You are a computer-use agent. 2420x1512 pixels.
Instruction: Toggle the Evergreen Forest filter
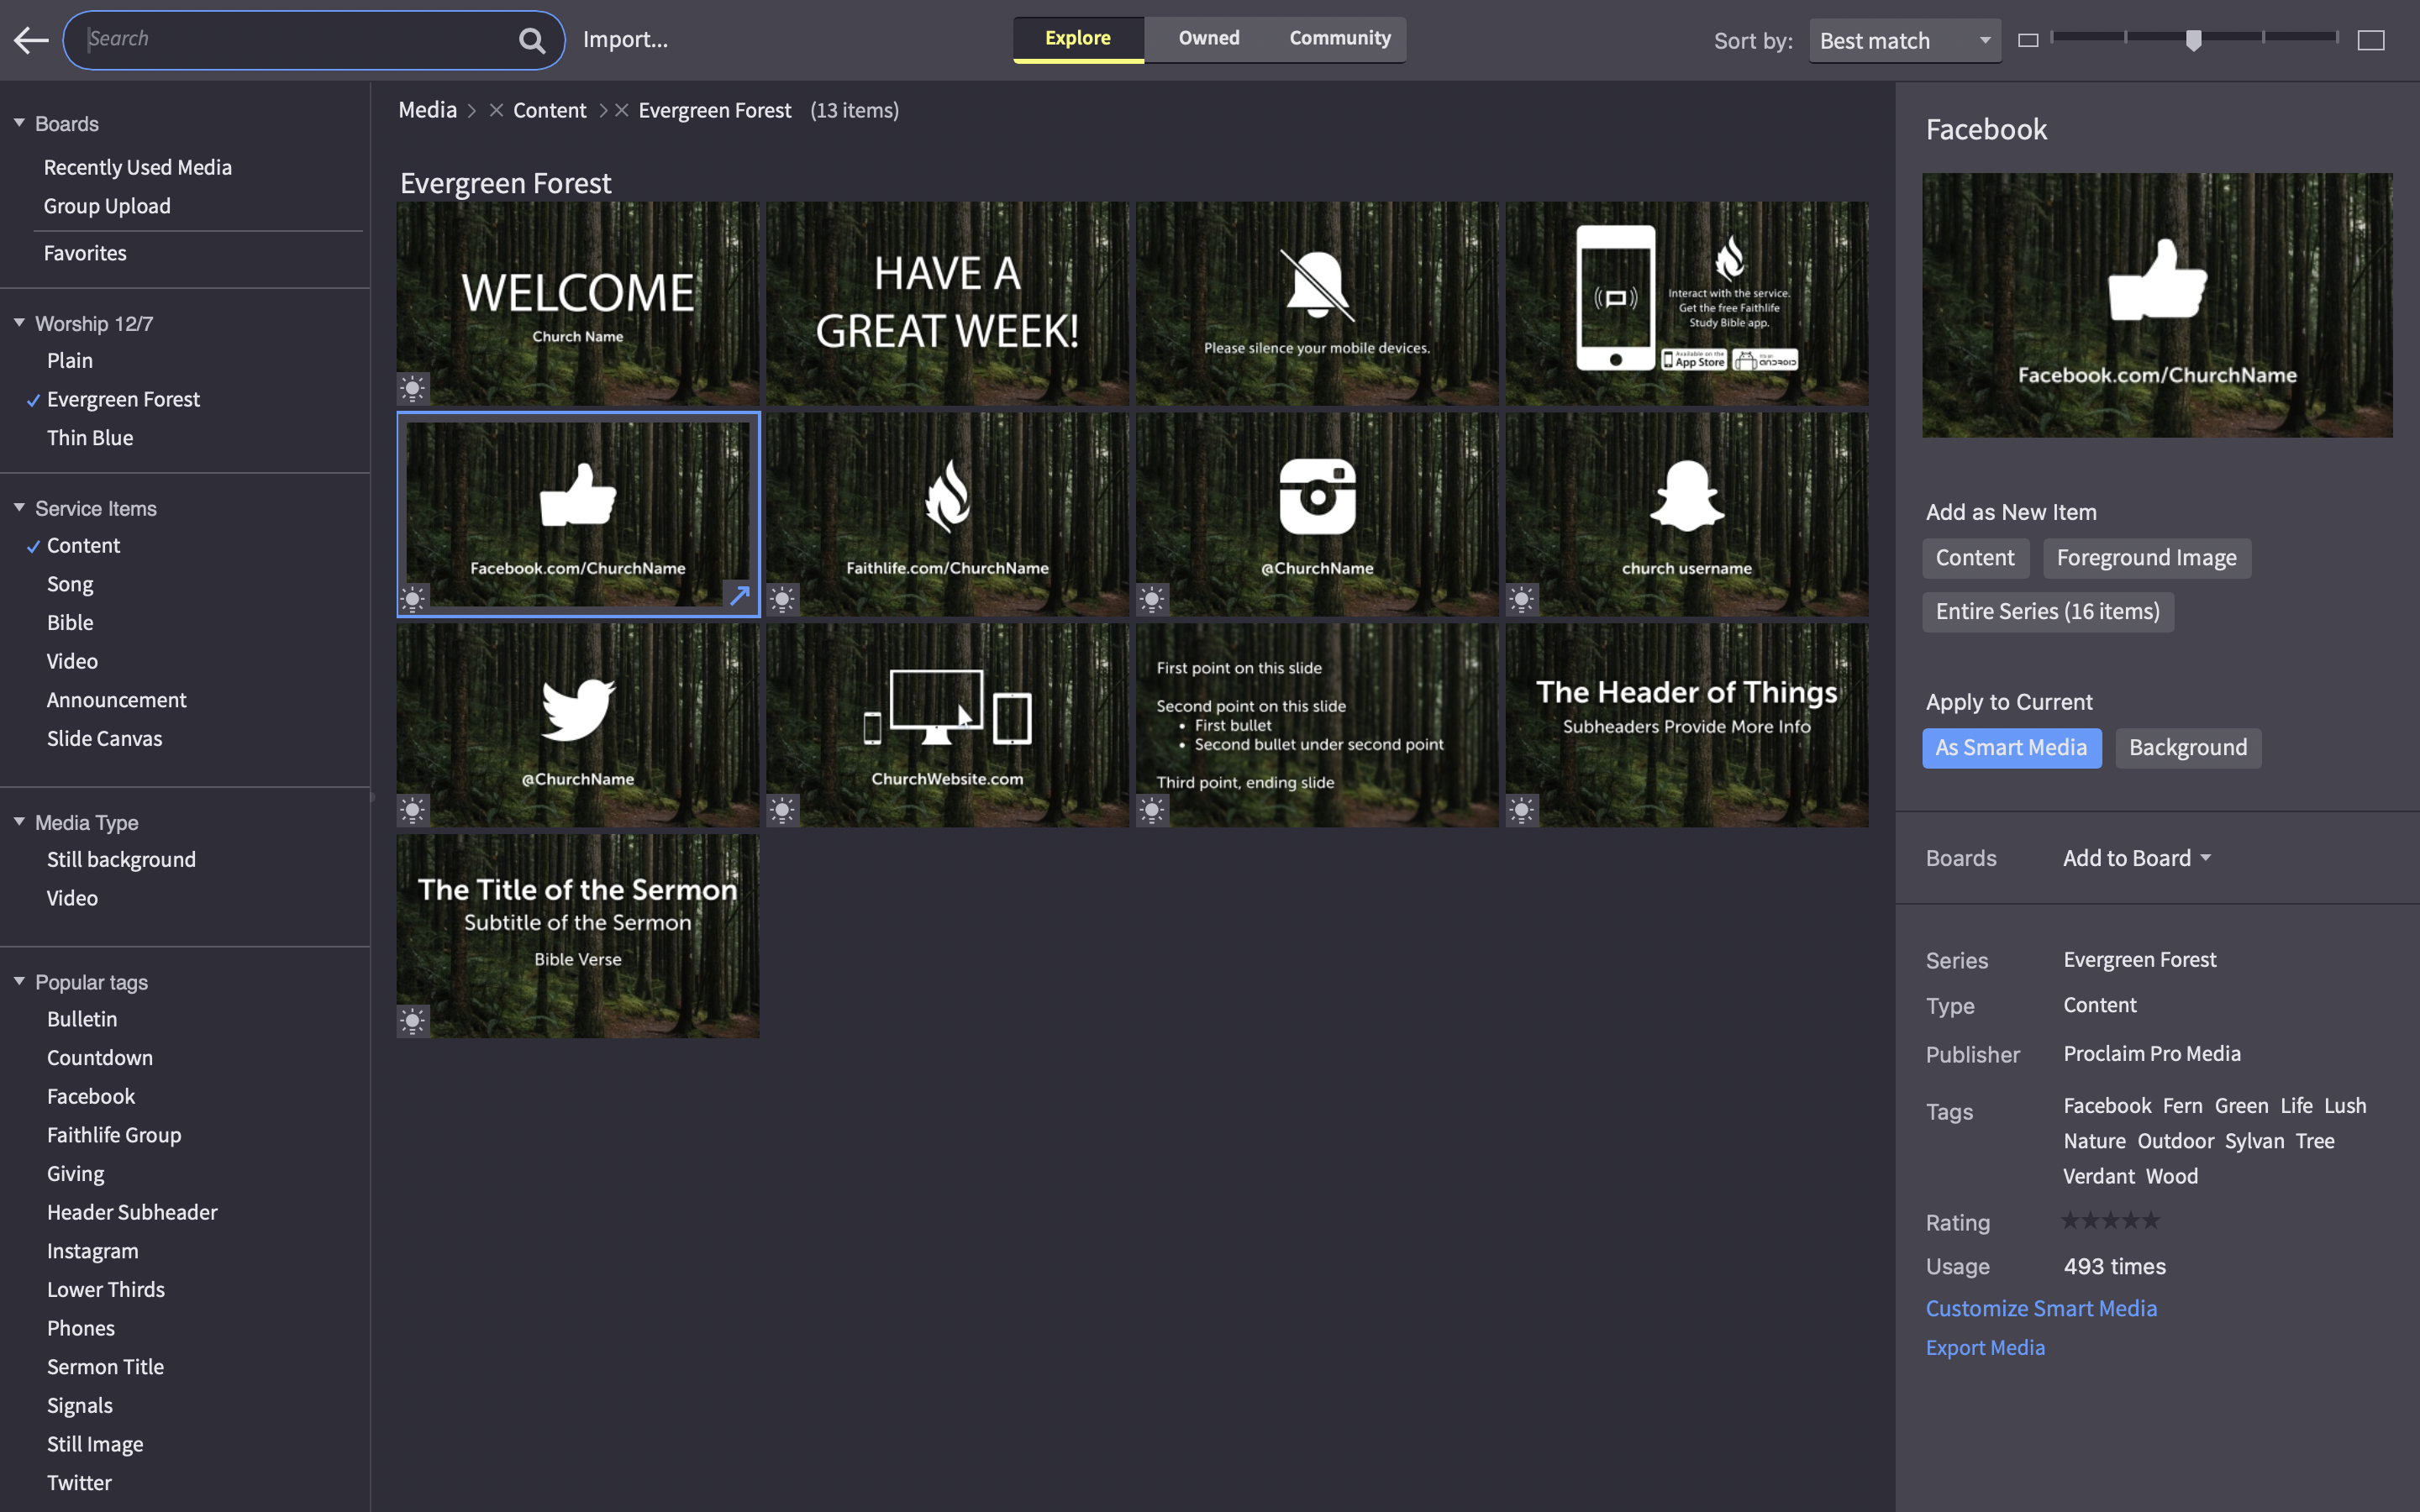tap(123, 399)
